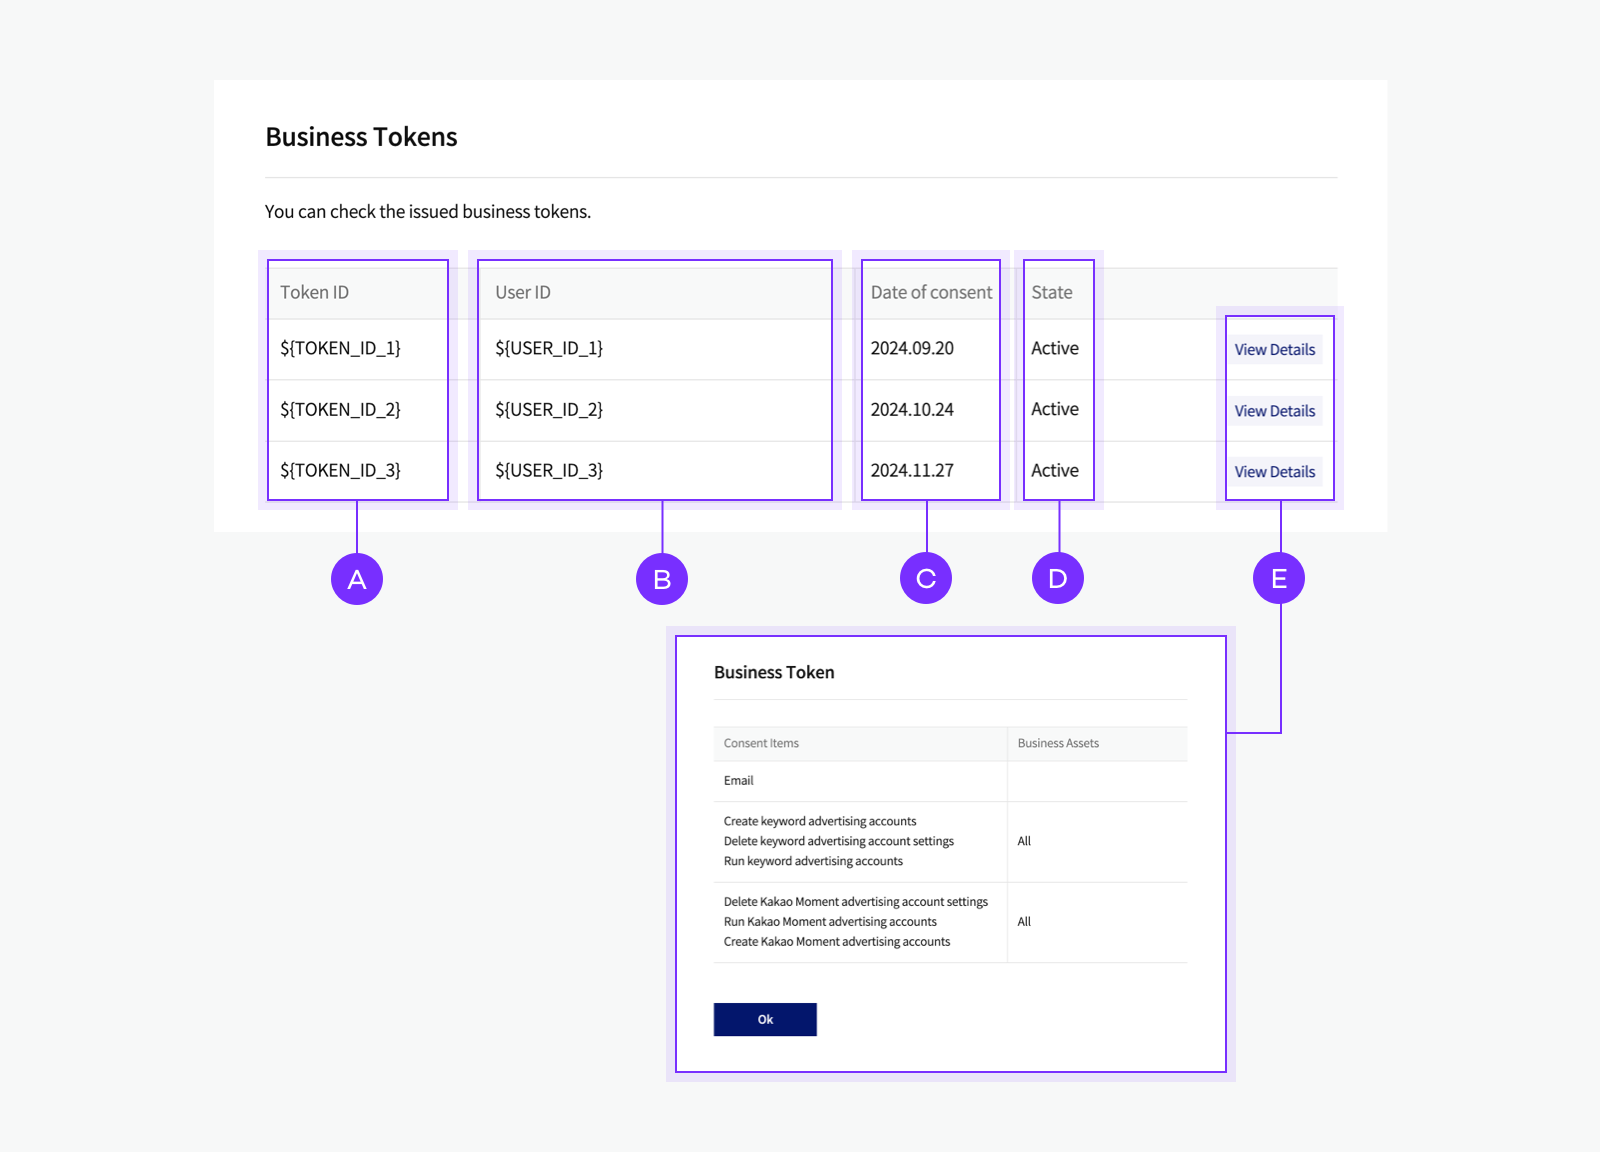Confirm the Business Token dialog with Ok
This screenshot has width=1600, height=1152.
click(765, 1019)
